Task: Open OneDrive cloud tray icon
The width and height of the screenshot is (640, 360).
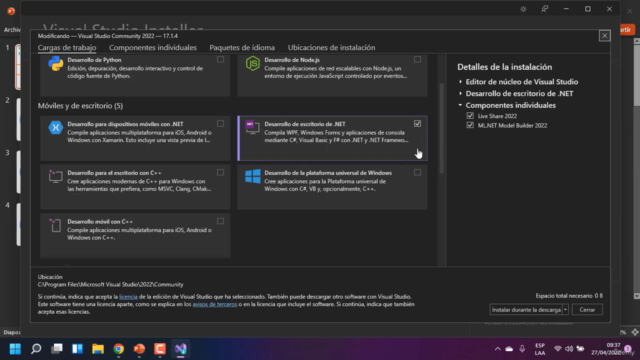Action: pos(509,349)
